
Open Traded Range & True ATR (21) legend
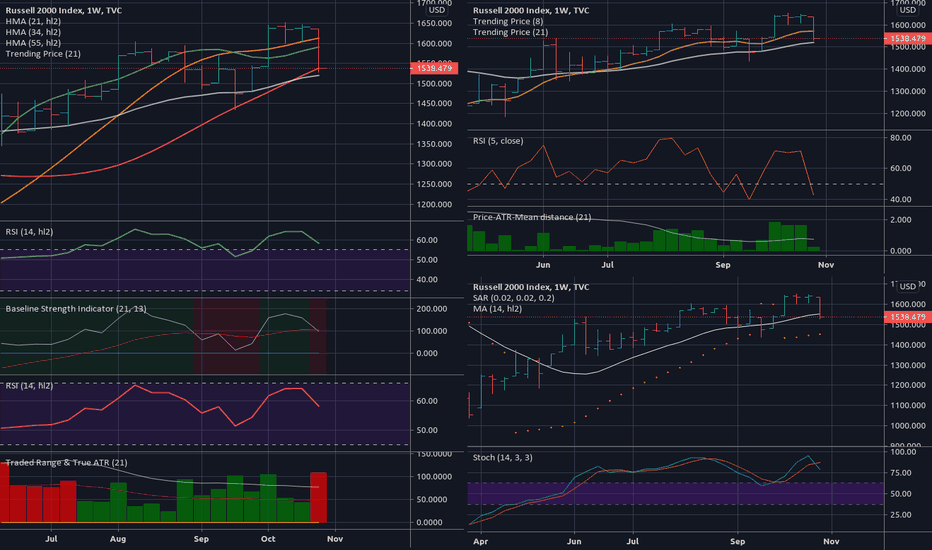coord(67,463)
